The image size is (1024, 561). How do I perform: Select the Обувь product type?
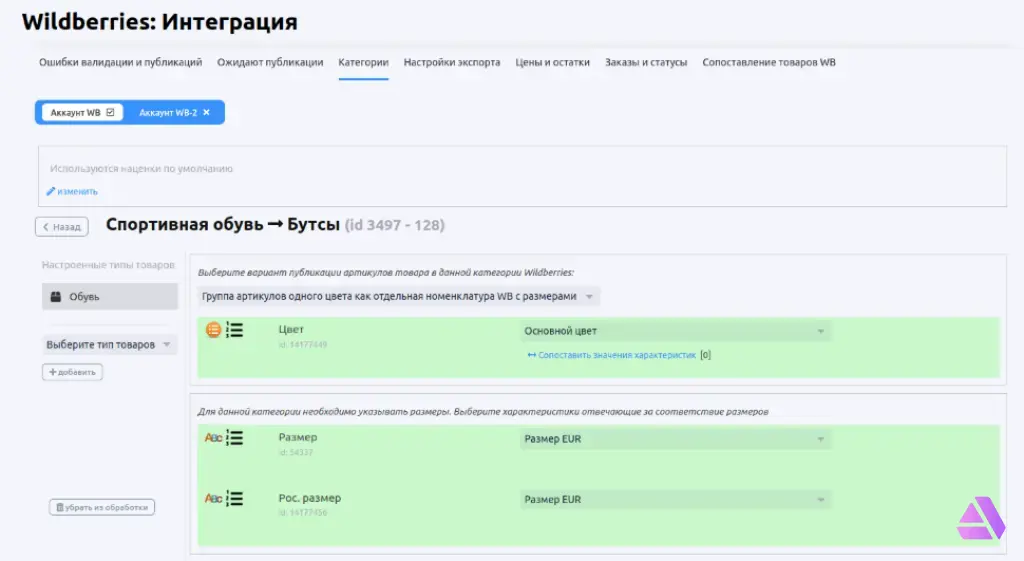coord(110,297)
